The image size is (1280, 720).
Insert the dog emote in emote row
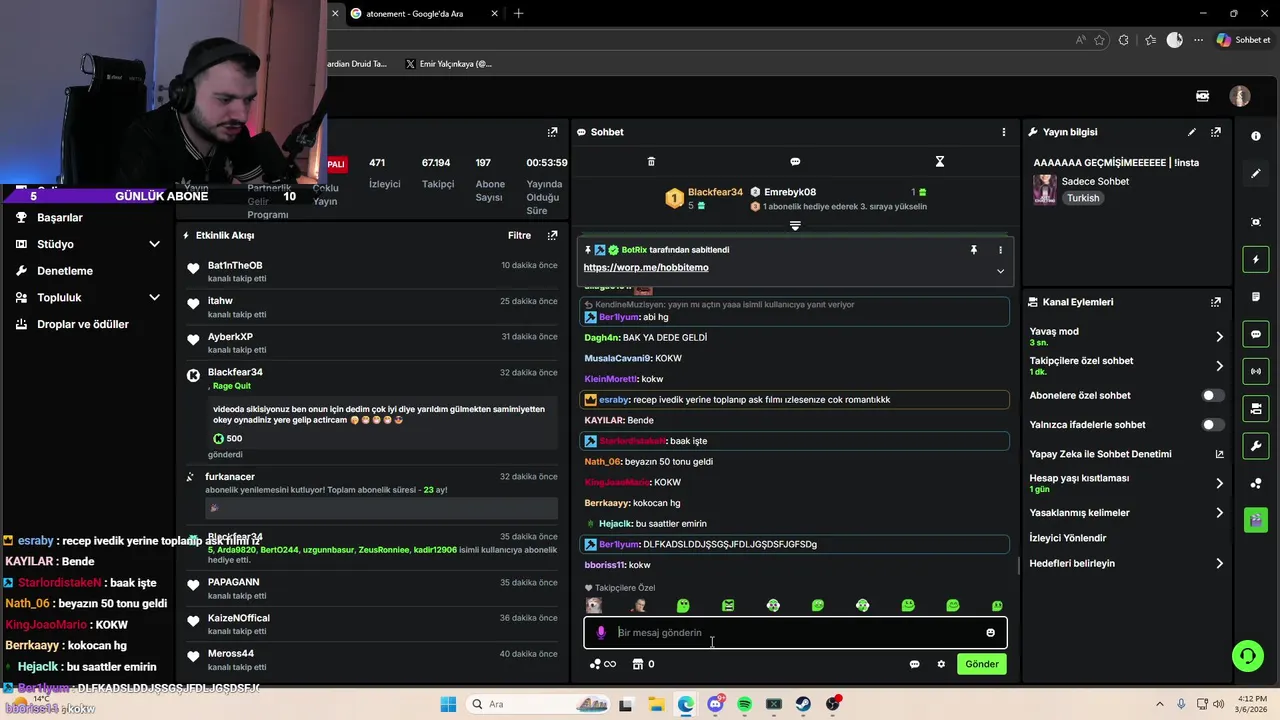594,605
